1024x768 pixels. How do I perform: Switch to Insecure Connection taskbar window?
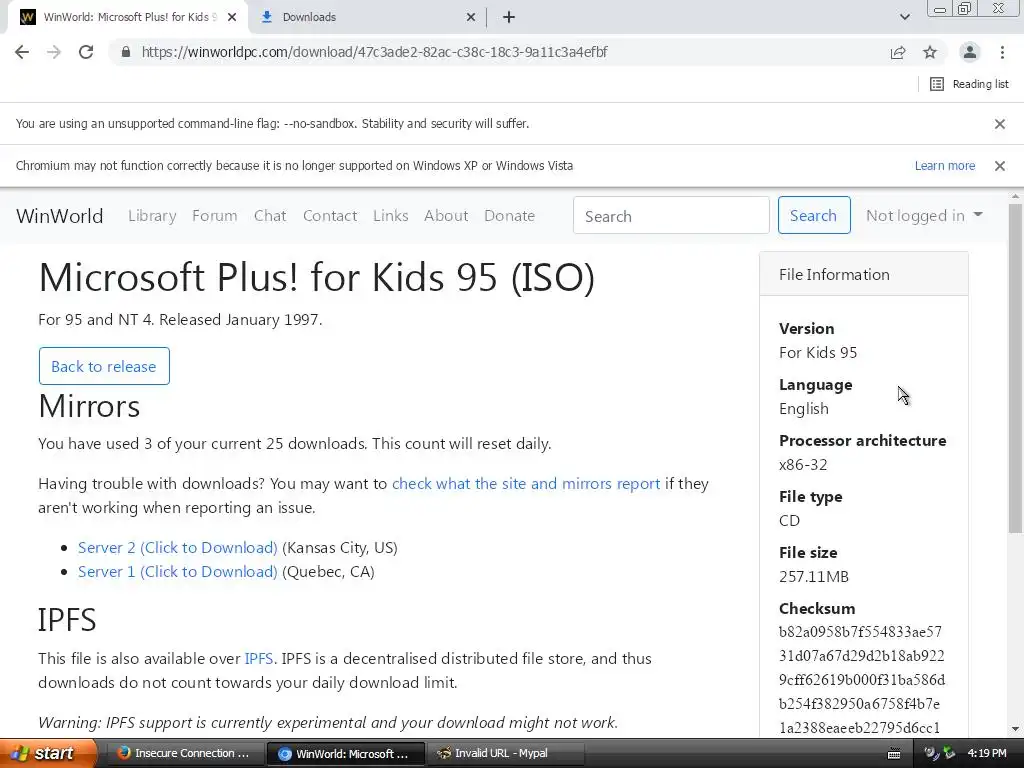point(184,753)
